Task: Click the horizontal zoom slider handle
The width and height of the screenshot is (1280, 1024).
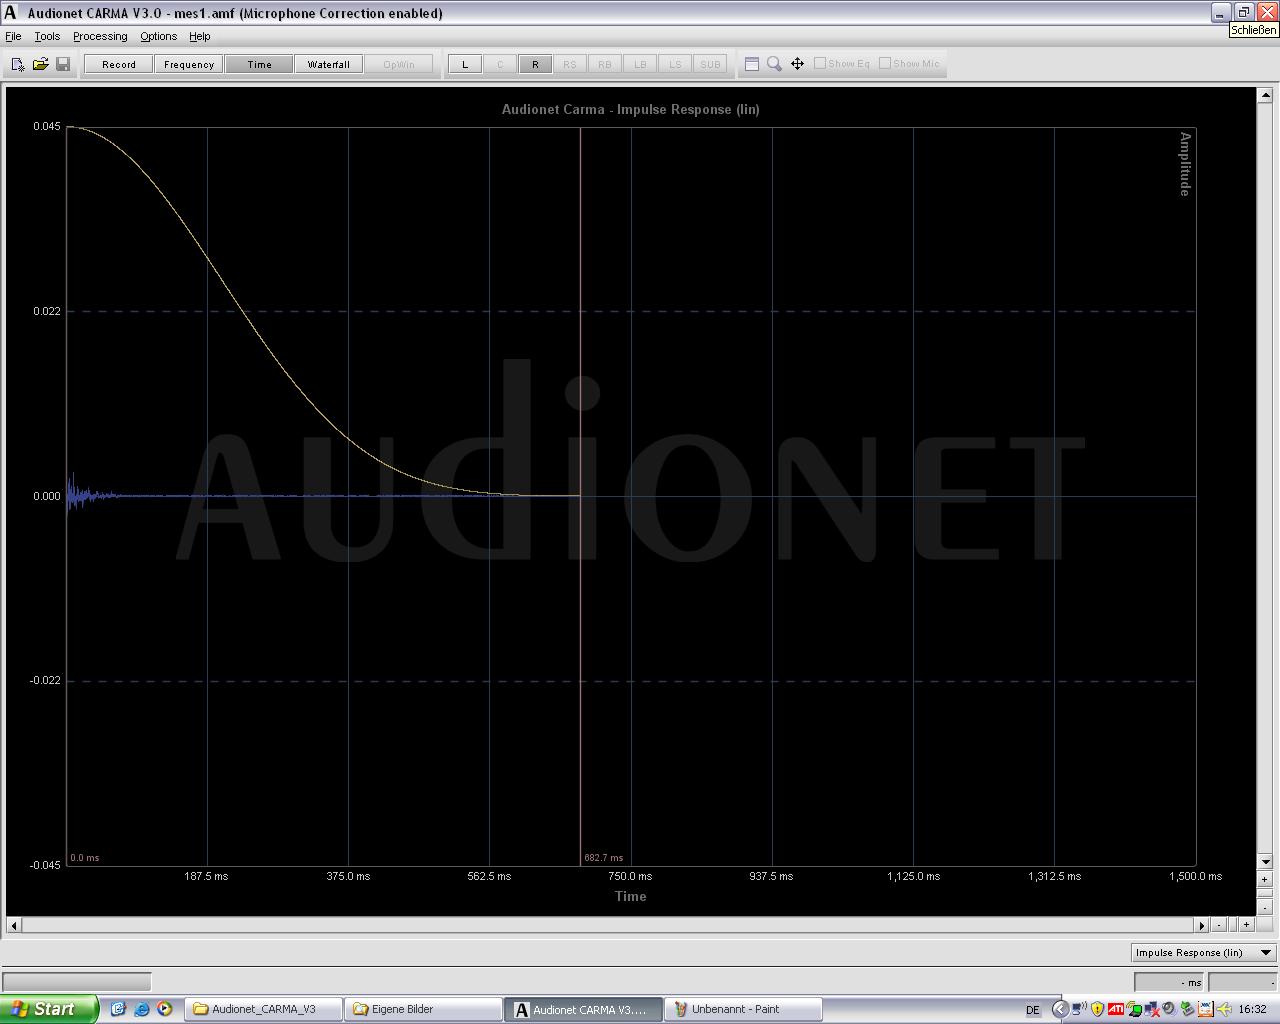Action: point(1233,925)
